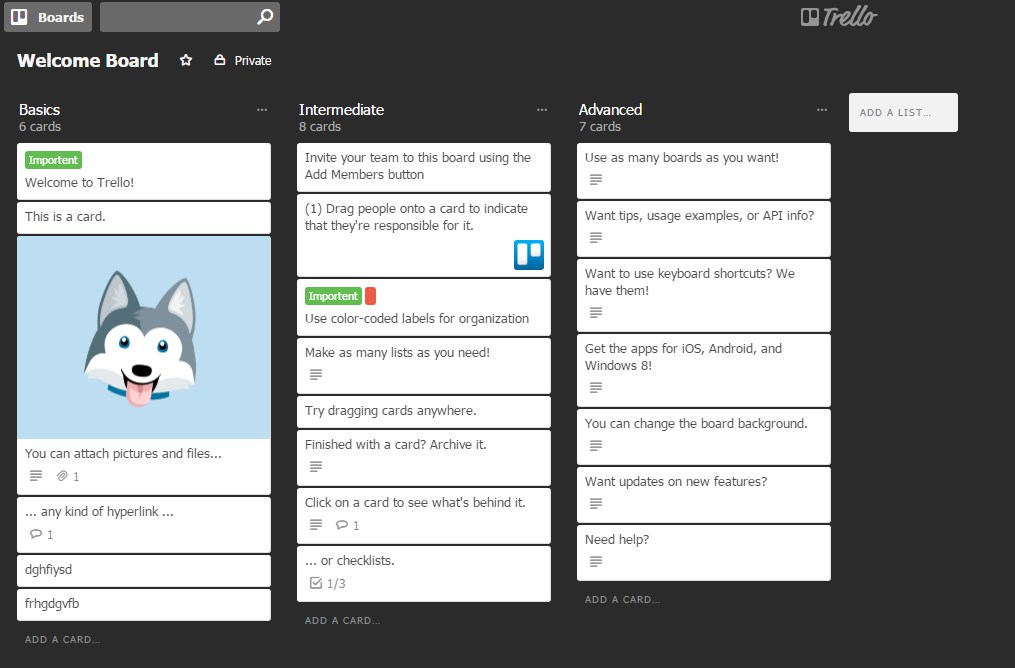Click comment icon on Click on a card
1015x668 pixels.
(342, 524)
